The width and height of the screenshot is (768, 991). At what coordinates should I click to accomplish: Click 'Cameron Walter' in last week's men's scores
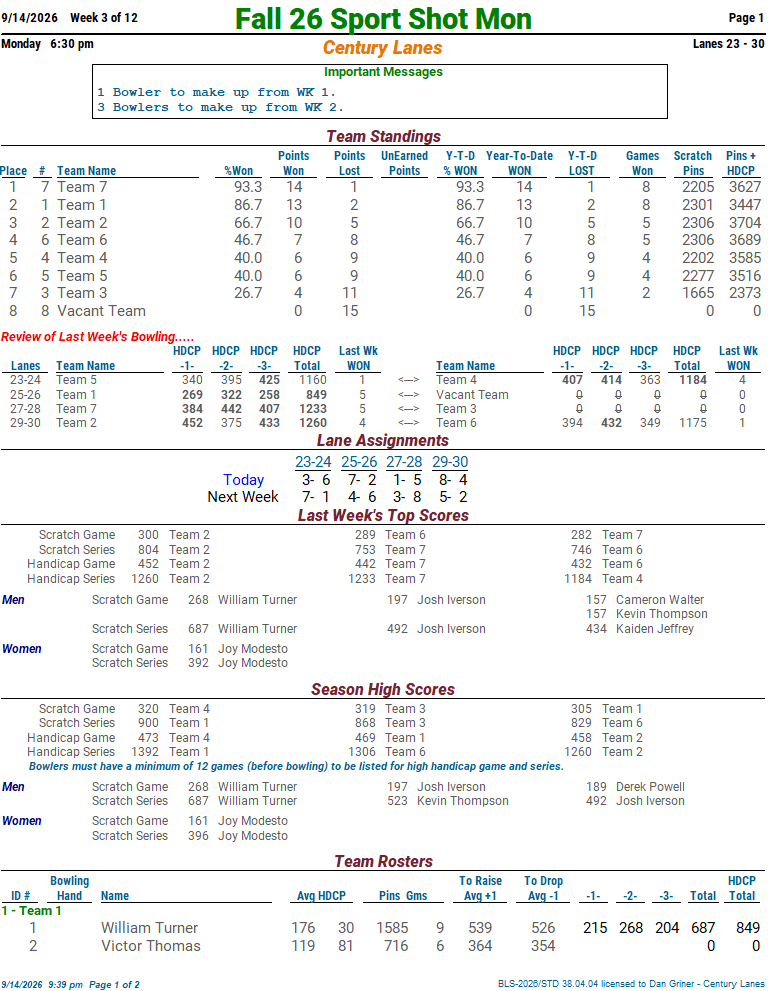point(660,600)
